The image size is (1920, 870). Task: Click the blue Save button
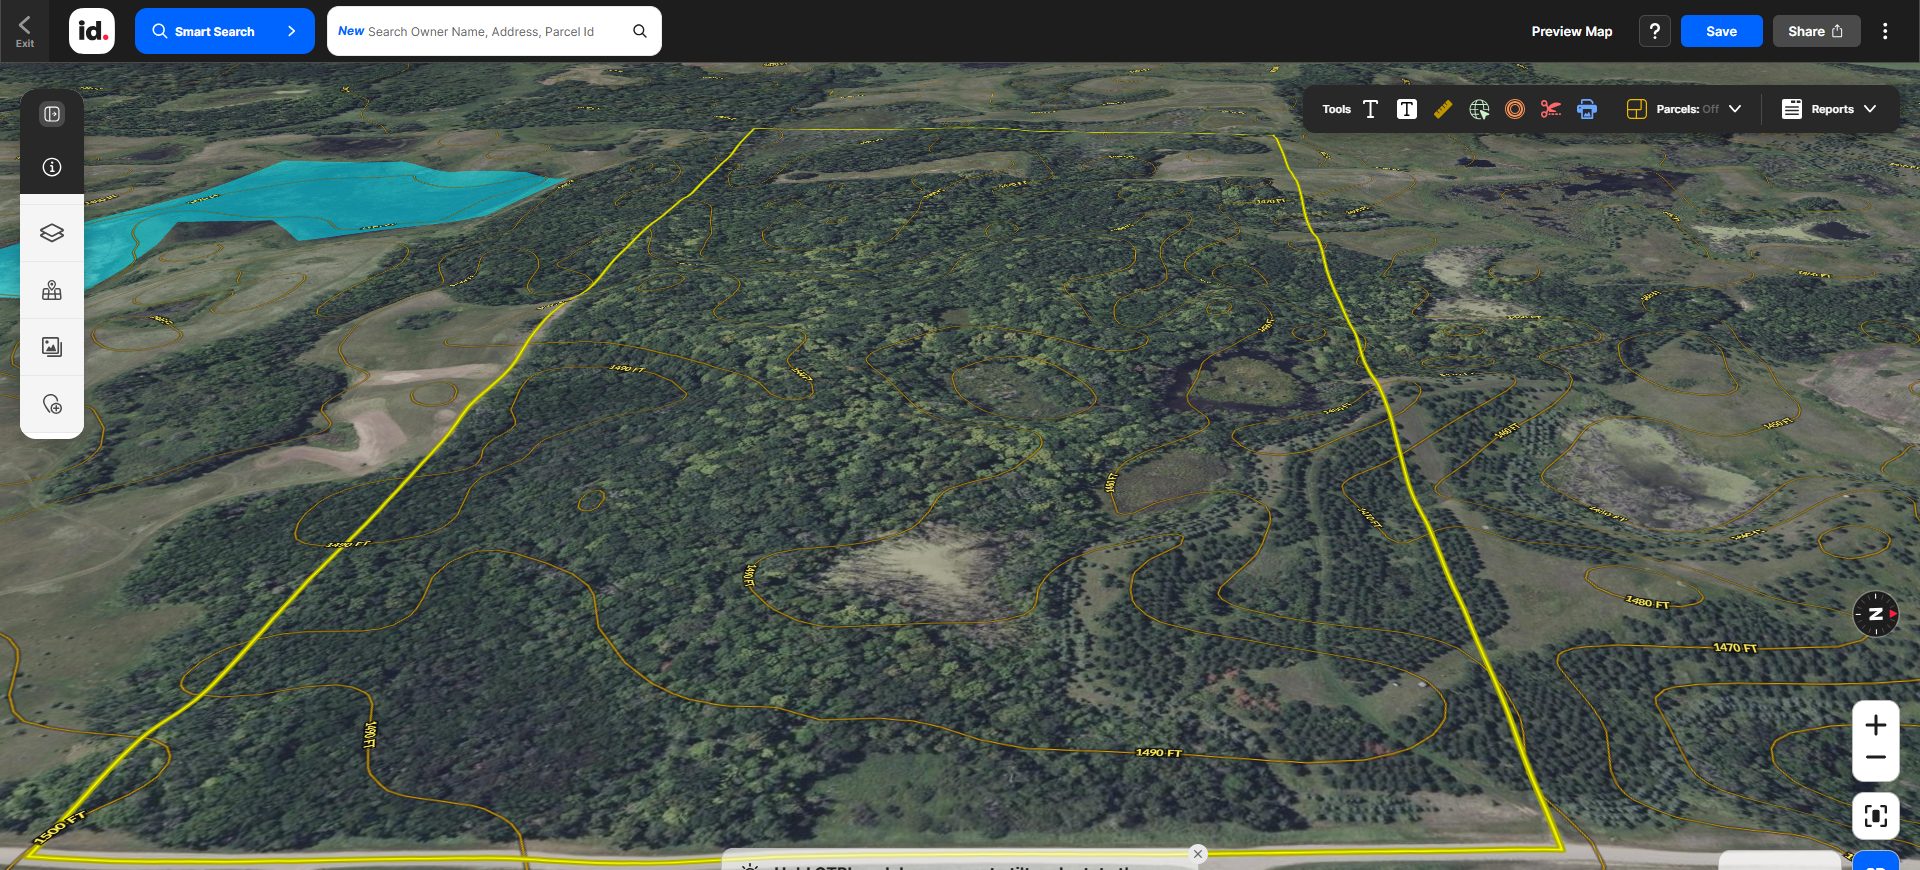[x=1720, y=31]
